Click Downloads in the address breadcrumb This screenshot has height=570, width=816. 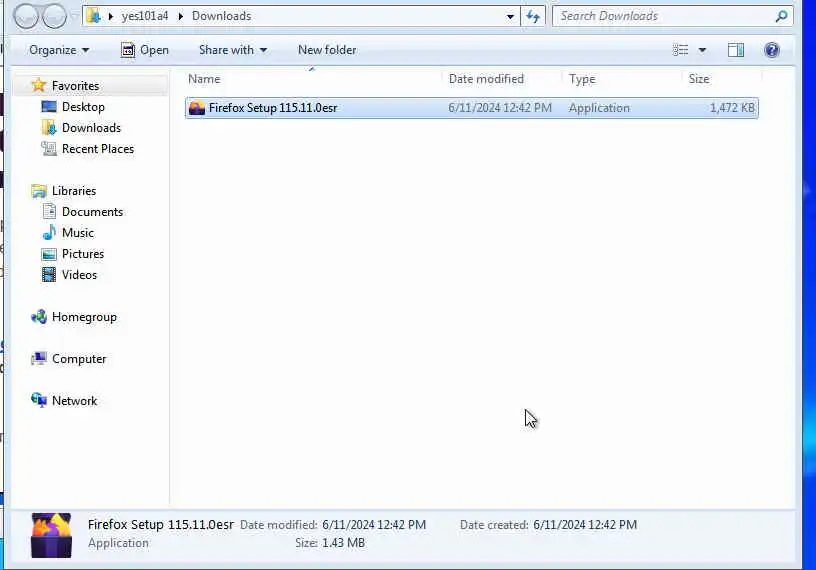click(221, 16)
